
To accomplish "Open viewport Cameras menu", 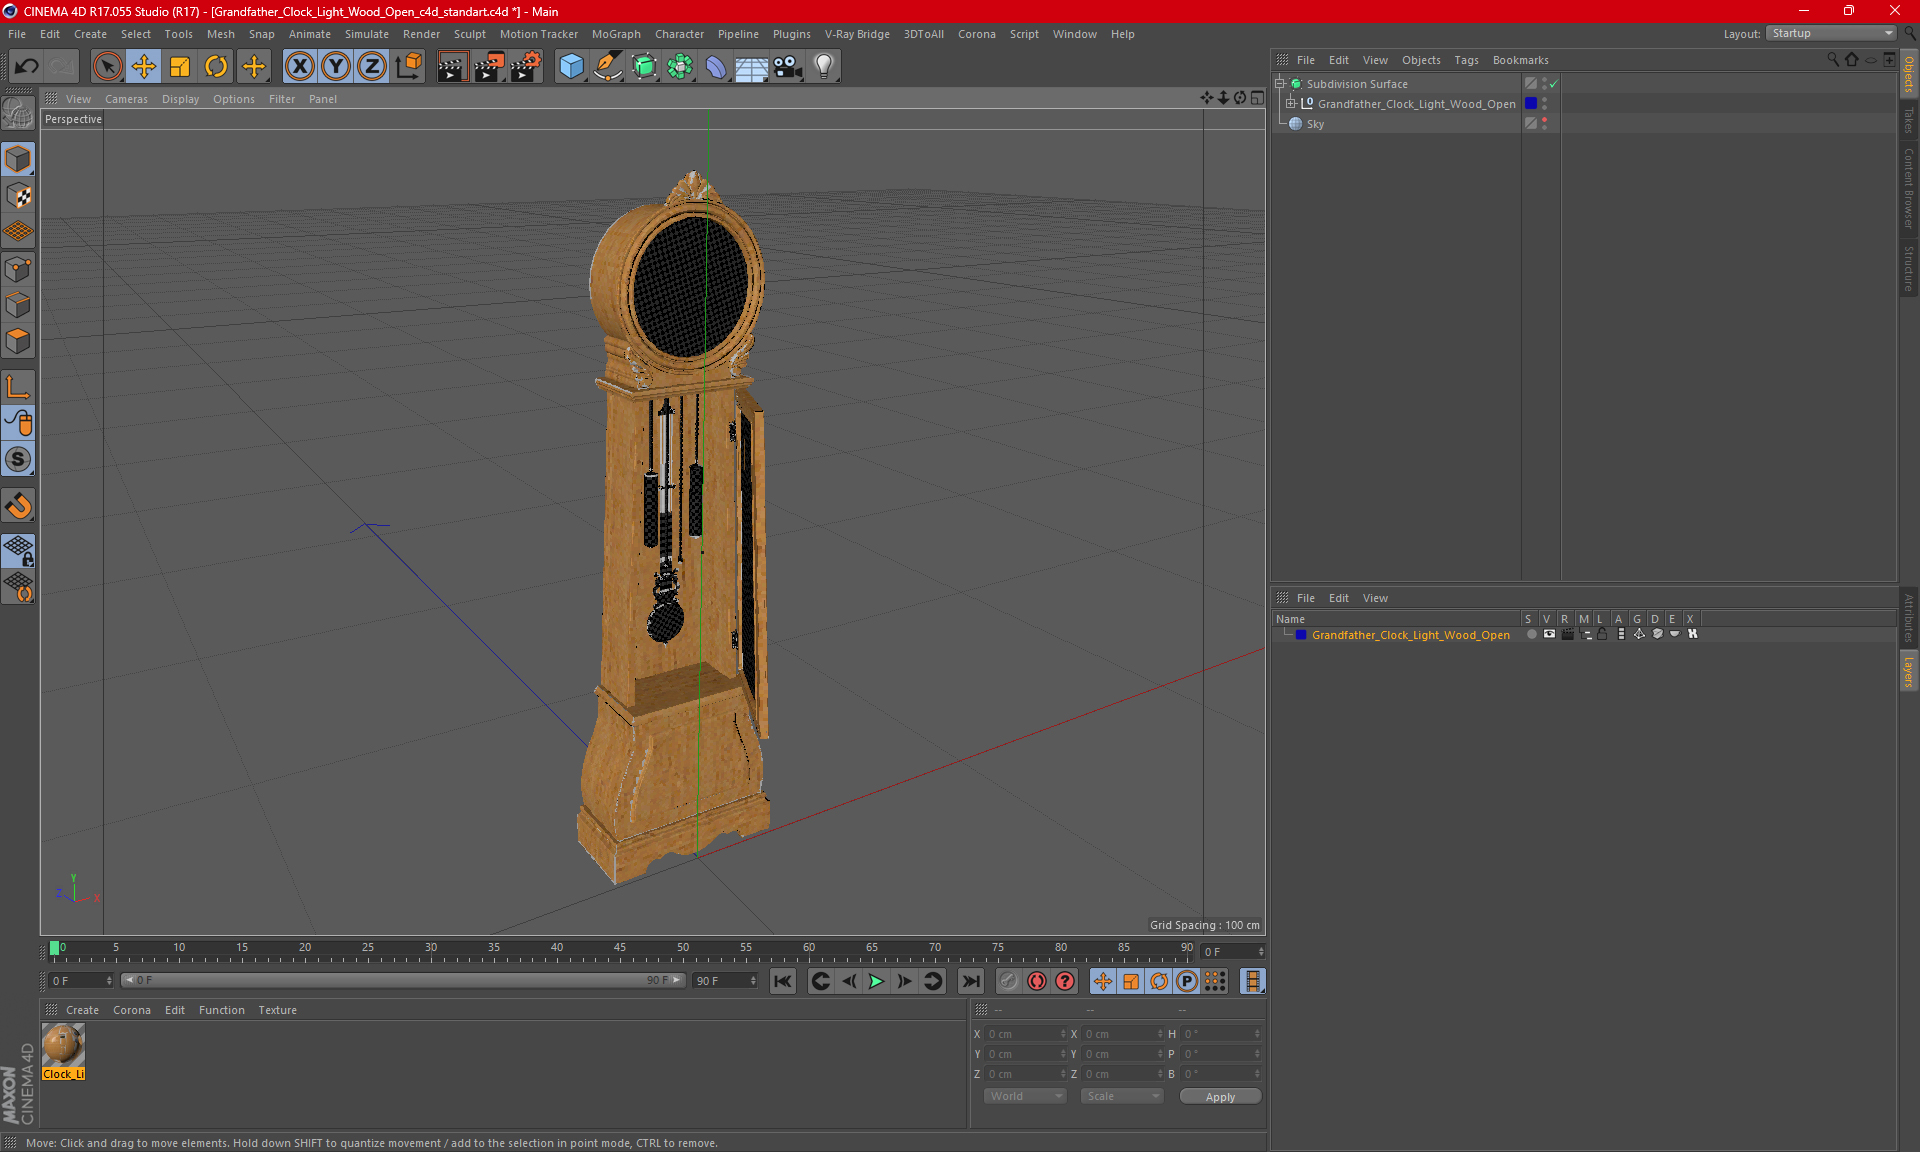I will pos(126,99).
